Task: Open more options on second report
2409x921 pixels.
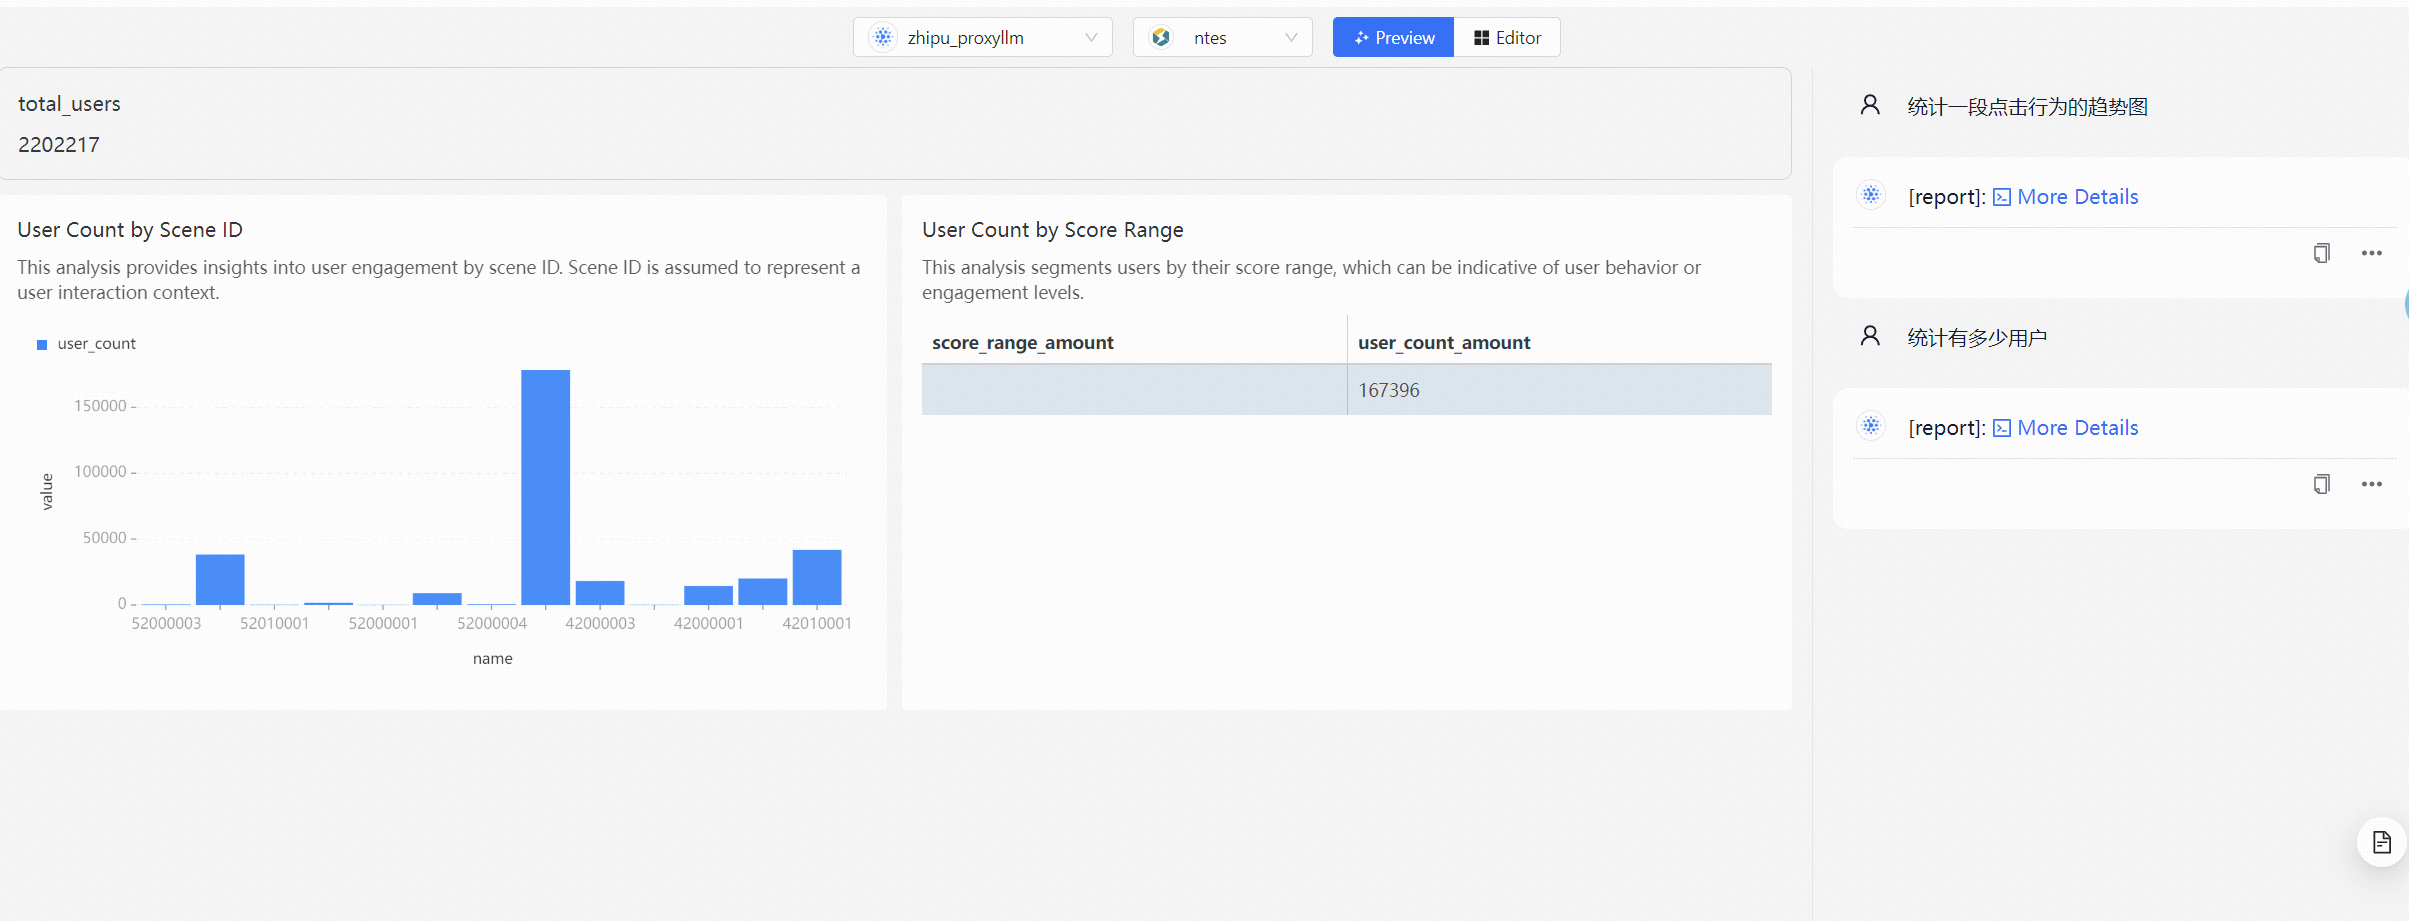Action: tap(2371, 484)
